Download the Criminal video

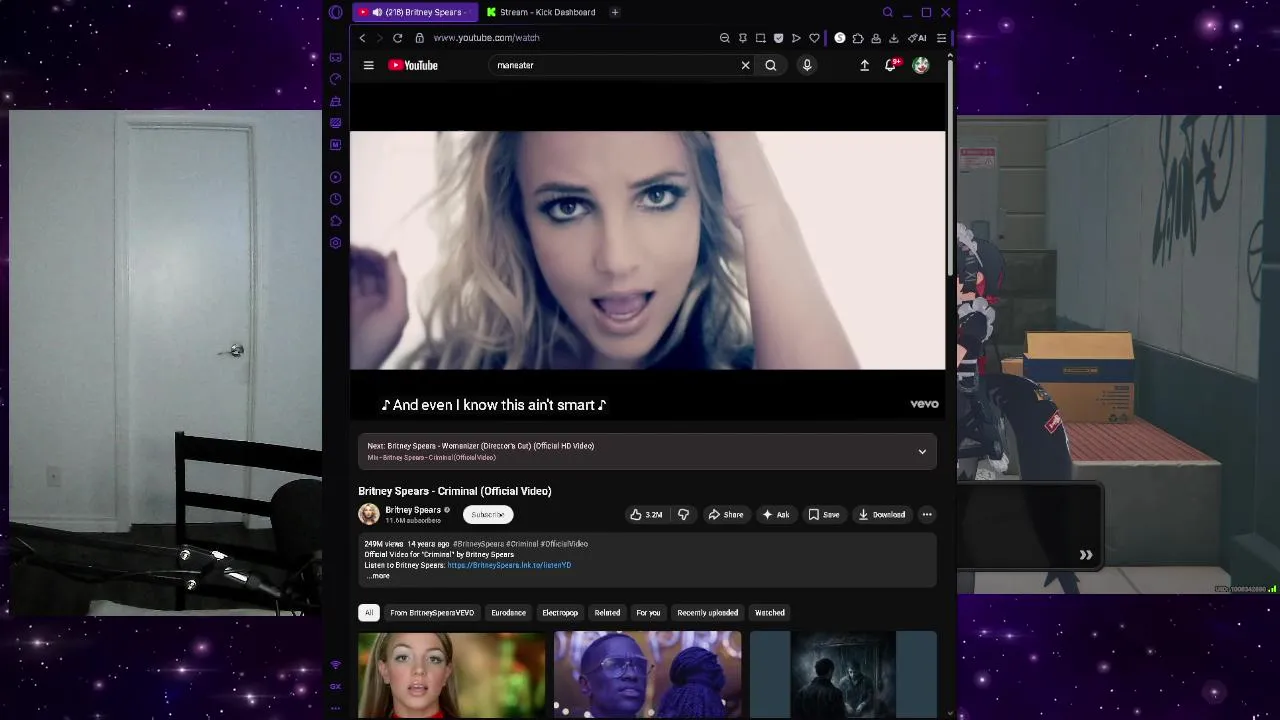point(881,515)
